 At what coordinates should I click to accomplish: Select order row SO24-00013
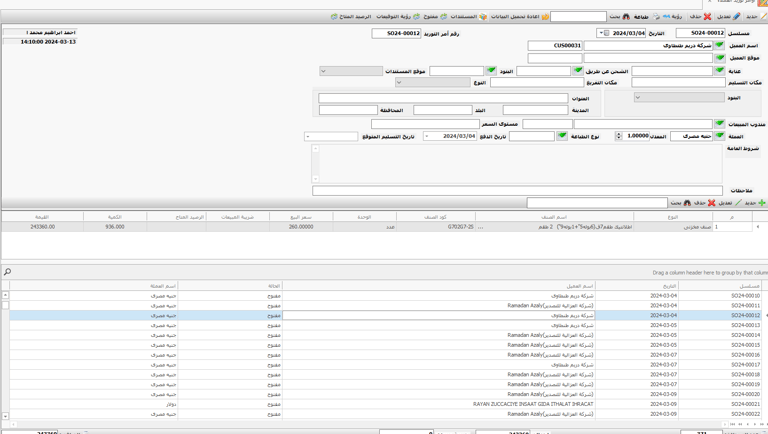(385, 325)
